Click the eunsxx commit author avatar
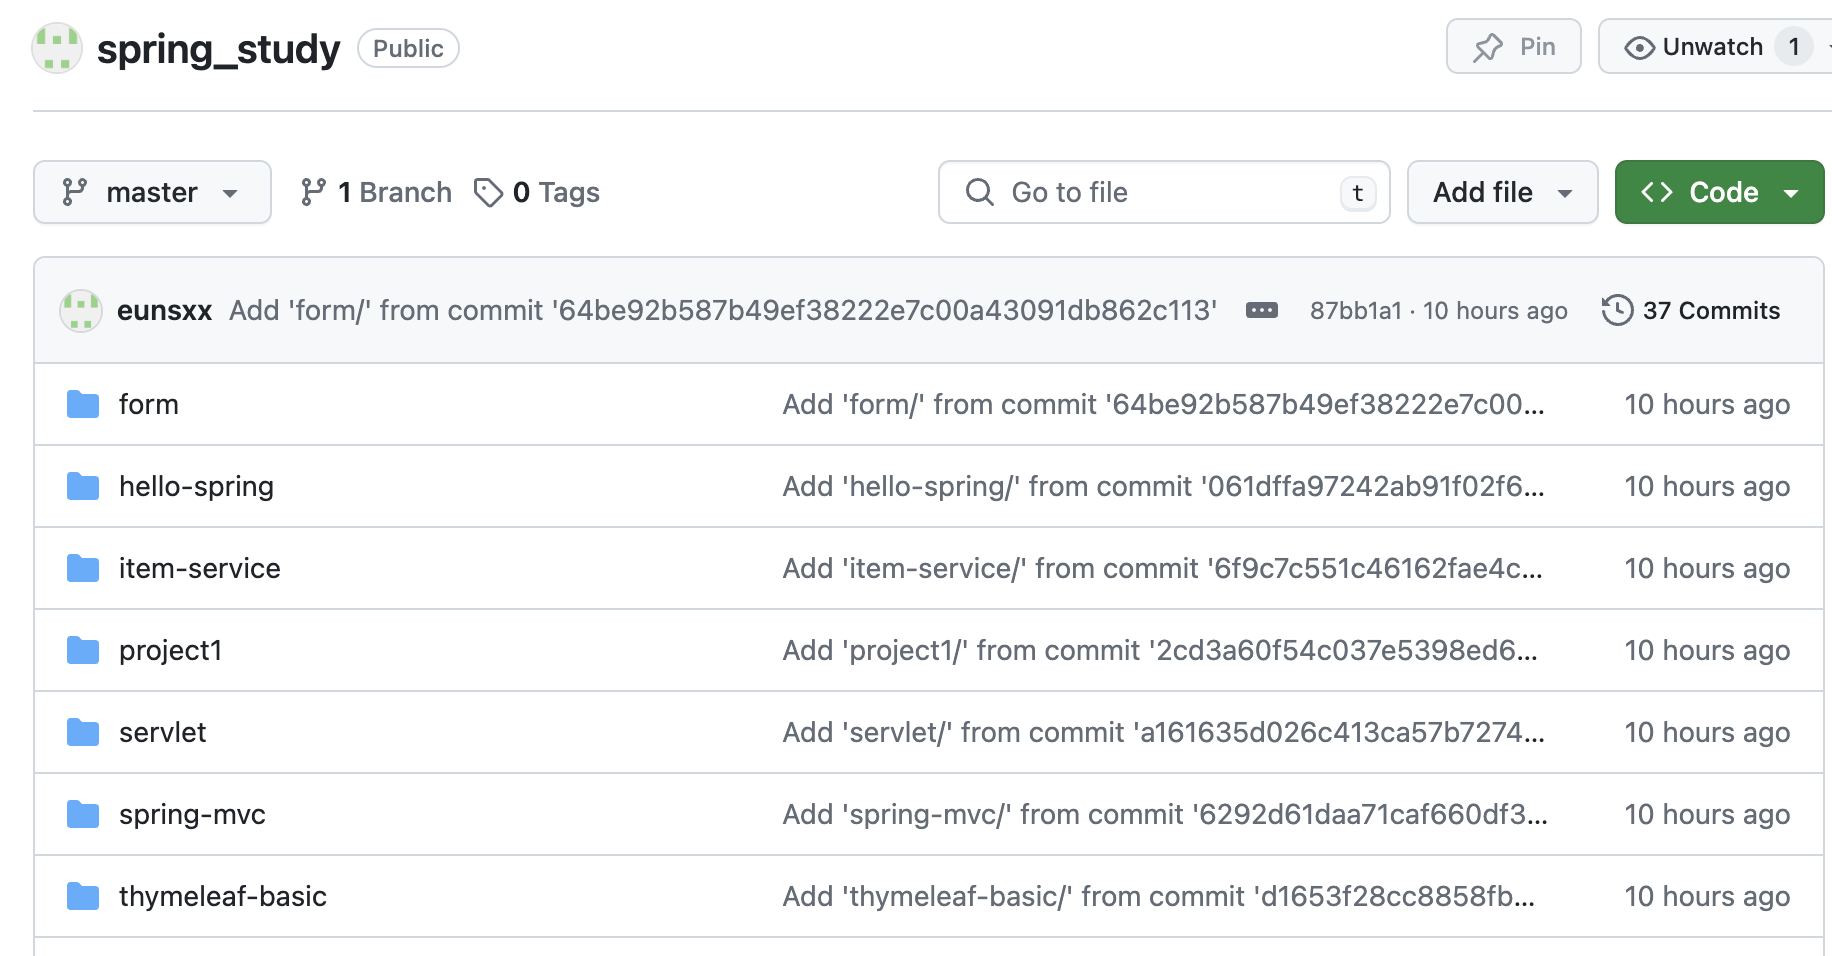 [x=81, y=311]
